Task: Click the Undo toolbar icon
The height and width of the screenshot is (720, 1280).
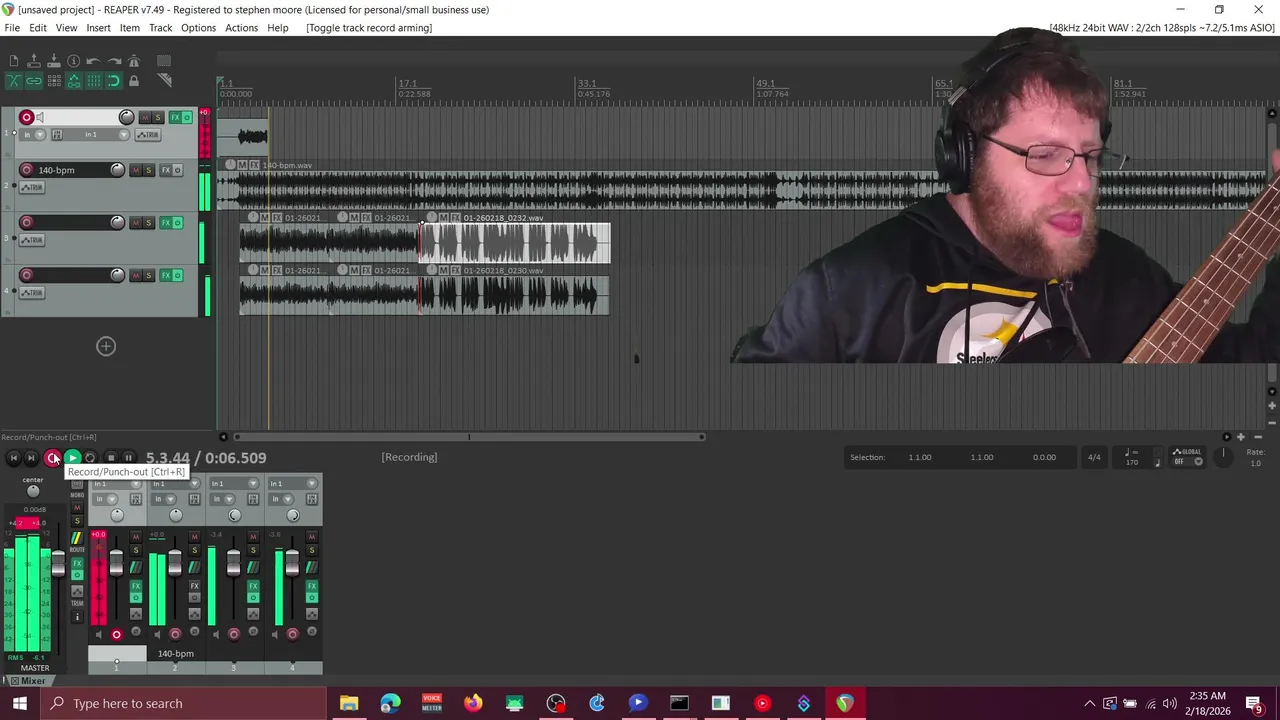Action: (93, 61)
